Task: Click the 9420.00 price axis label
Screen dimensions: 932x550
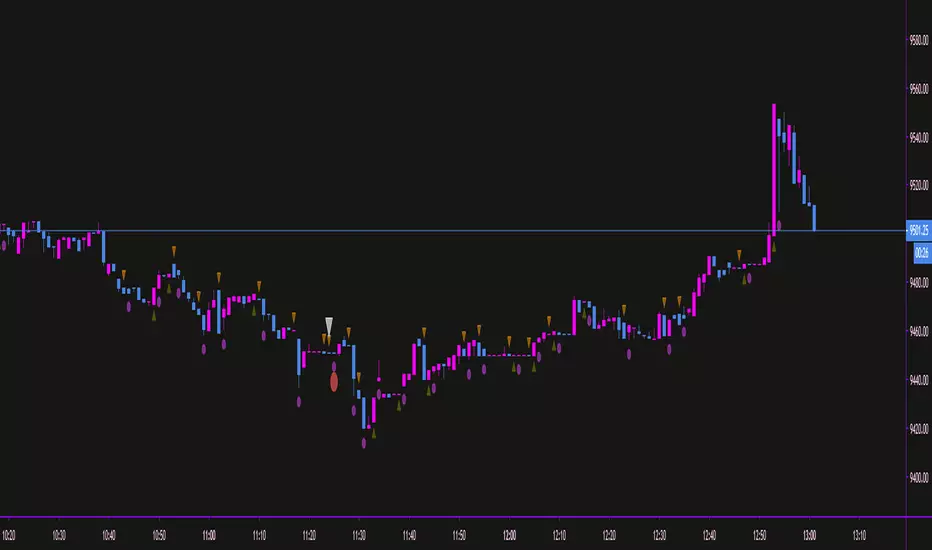Action: 918,428
